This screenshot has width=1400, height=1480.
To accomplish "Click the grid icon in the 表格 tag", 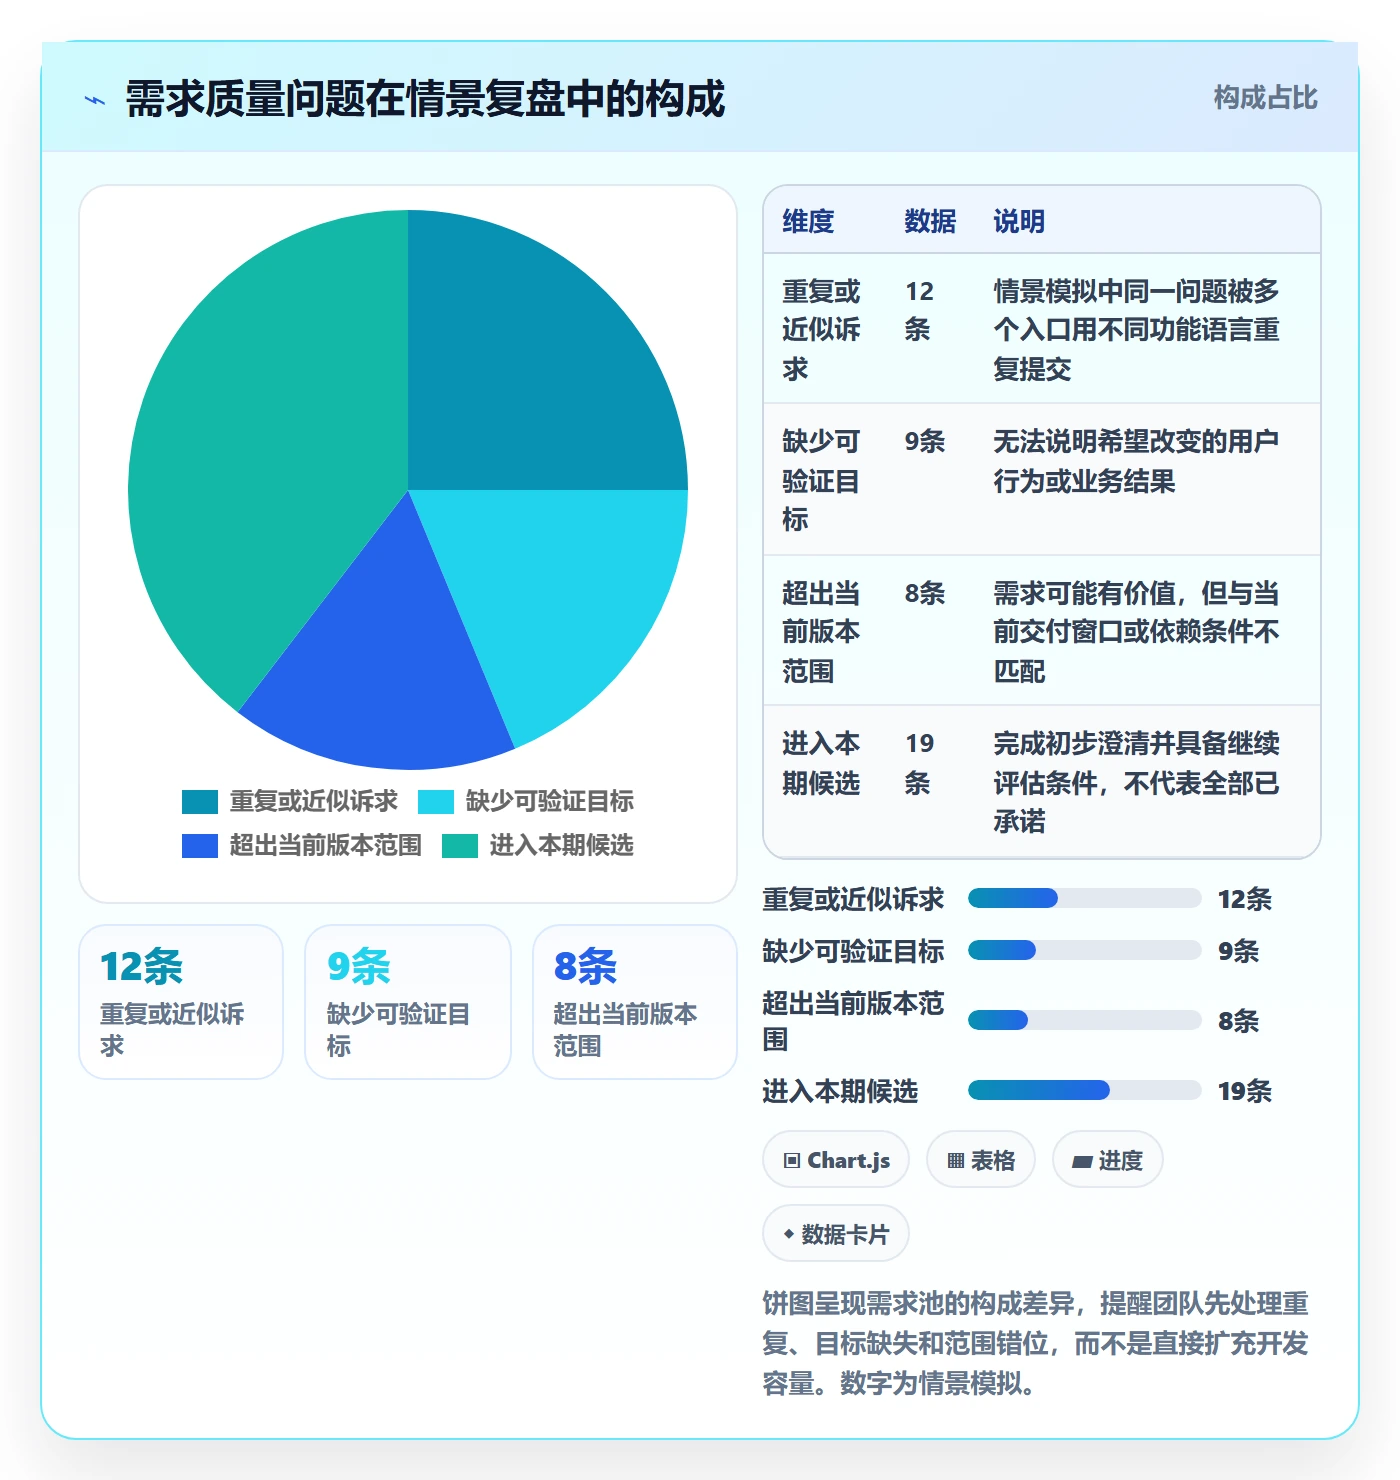I will pos(956,1160).
